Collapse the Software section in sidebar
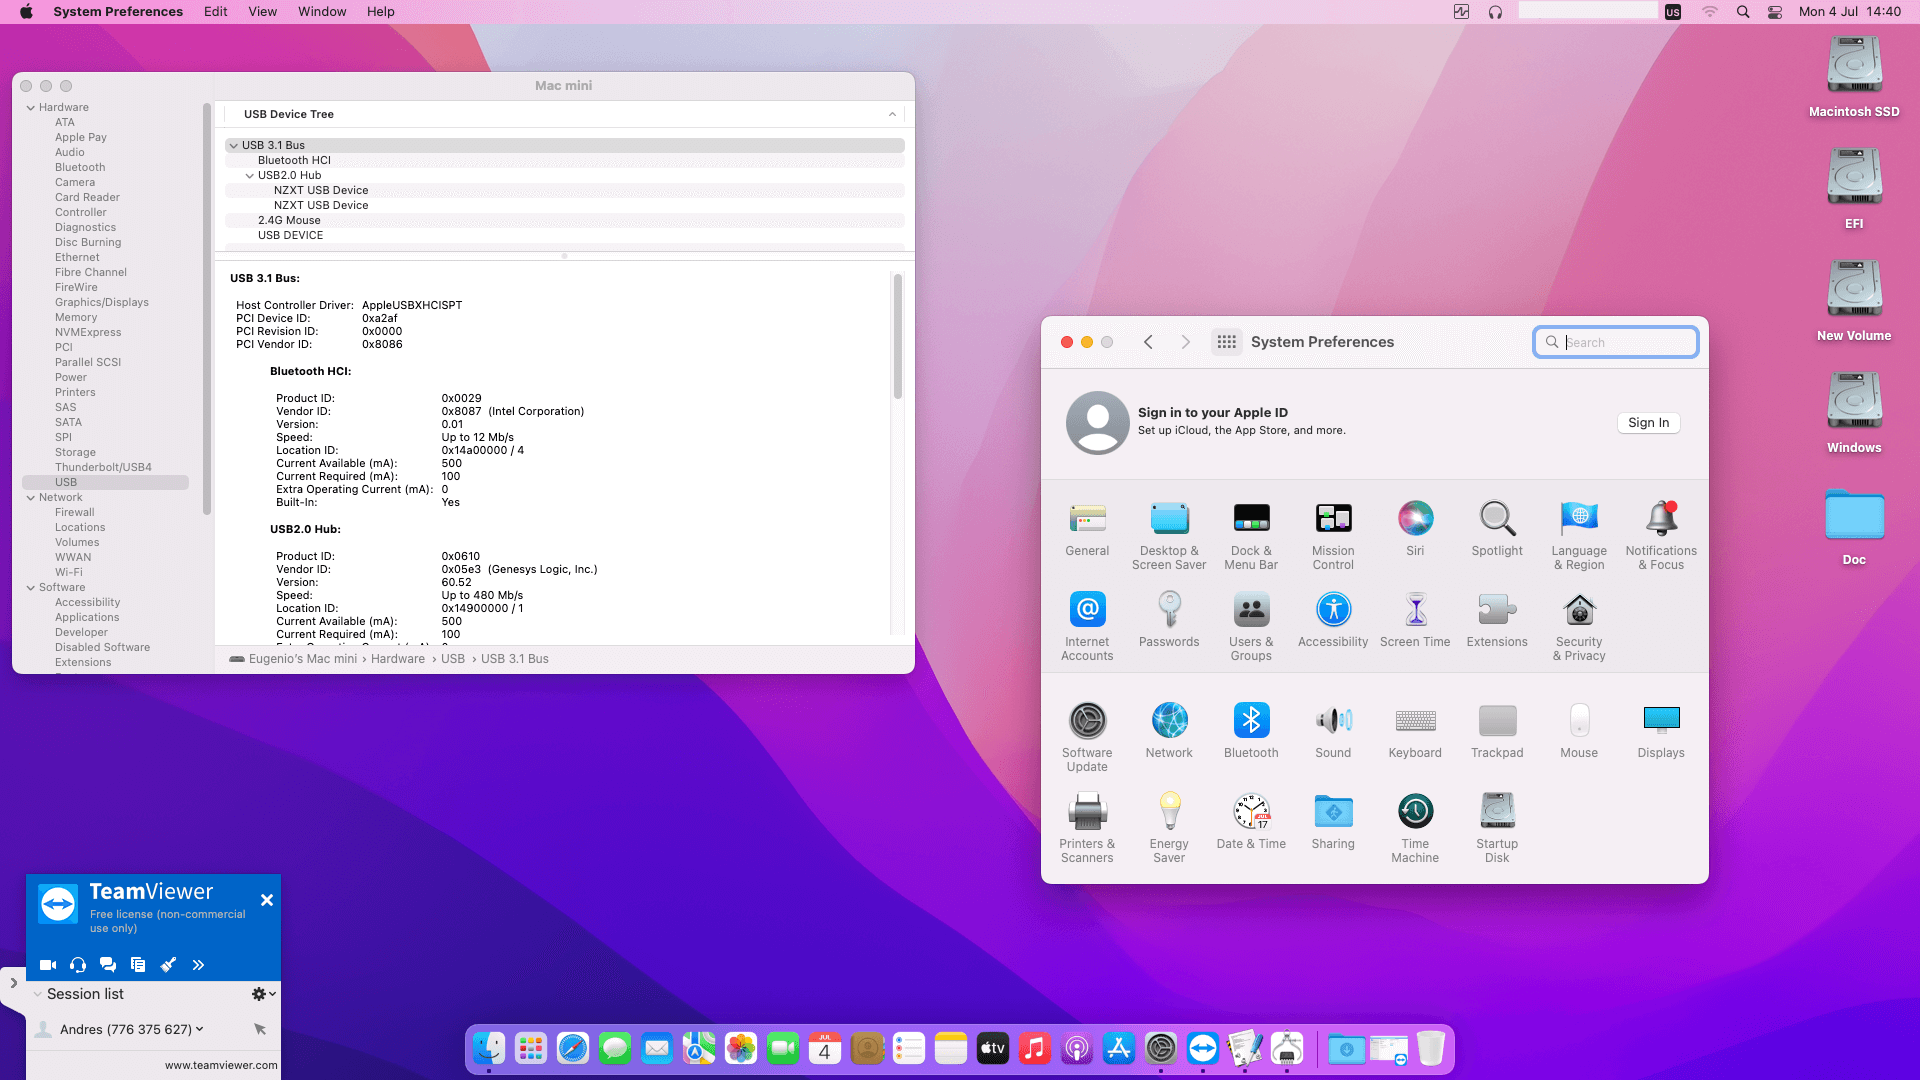 pyautogui.click(x=31, y=588)
